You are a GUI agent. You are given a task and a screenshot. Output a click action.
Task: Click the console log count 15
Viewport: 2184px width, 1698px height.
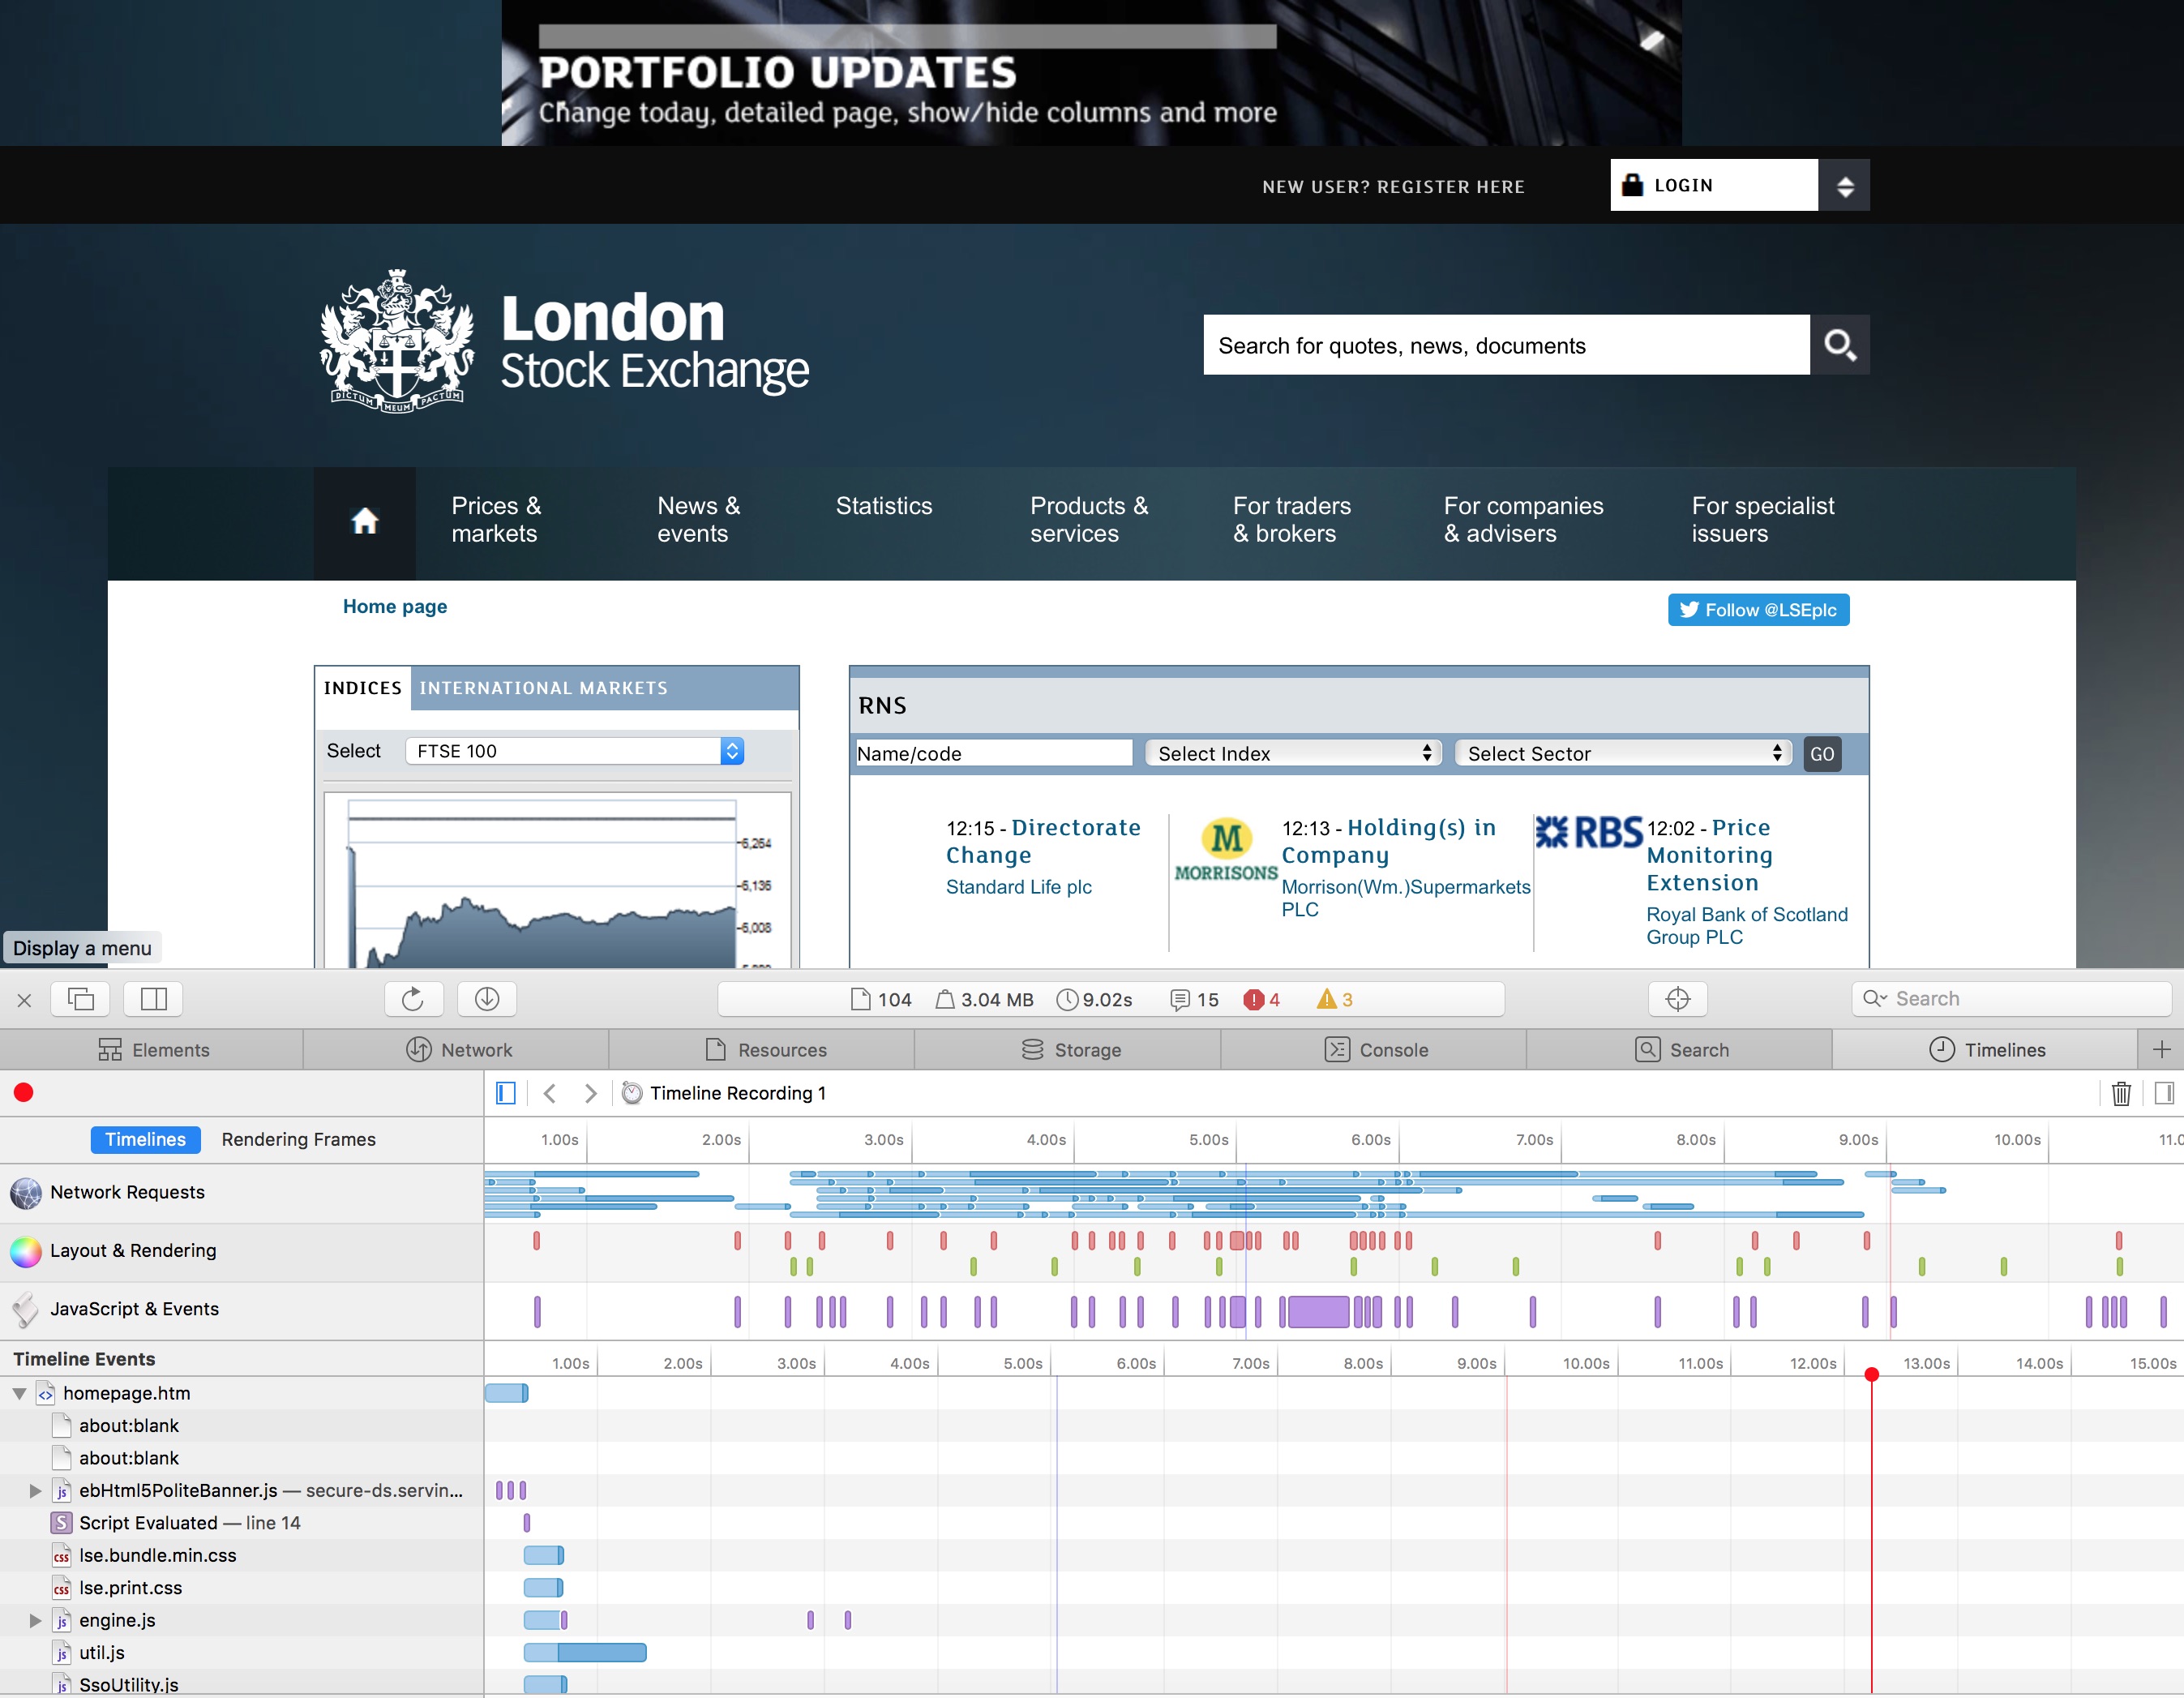point(1195,1000)
